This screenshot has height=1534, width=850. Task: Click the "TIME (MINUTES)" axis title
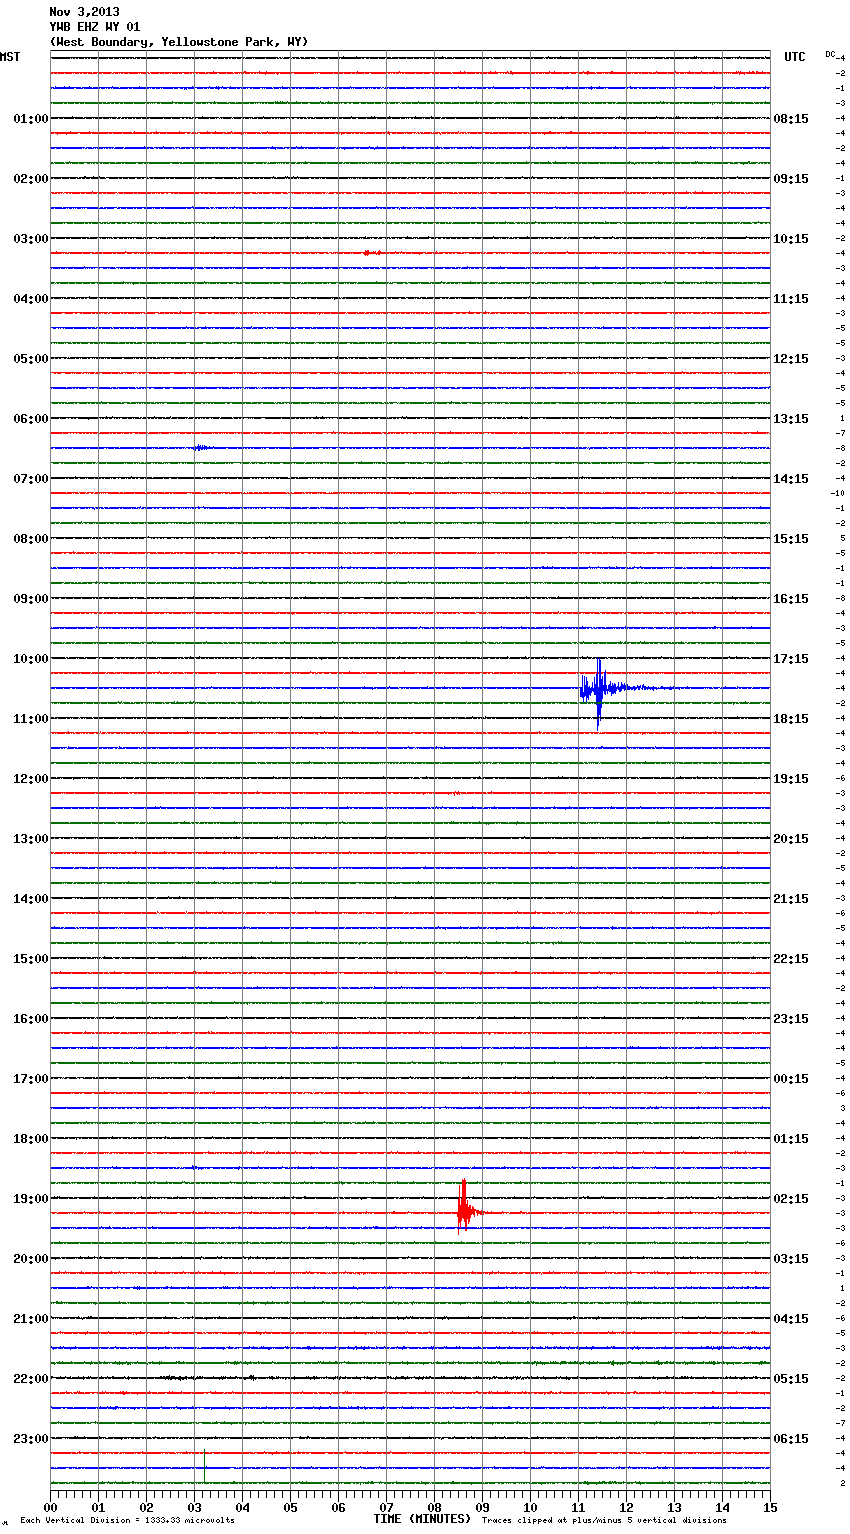coord(422,1519)
